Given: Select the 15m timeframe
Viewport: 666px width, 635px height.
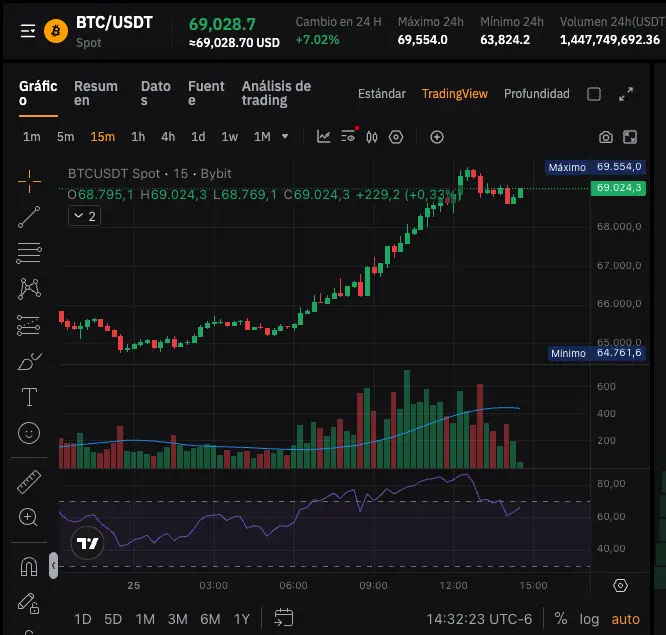Looking at the screenshot, I should click(x=102, y=137).
